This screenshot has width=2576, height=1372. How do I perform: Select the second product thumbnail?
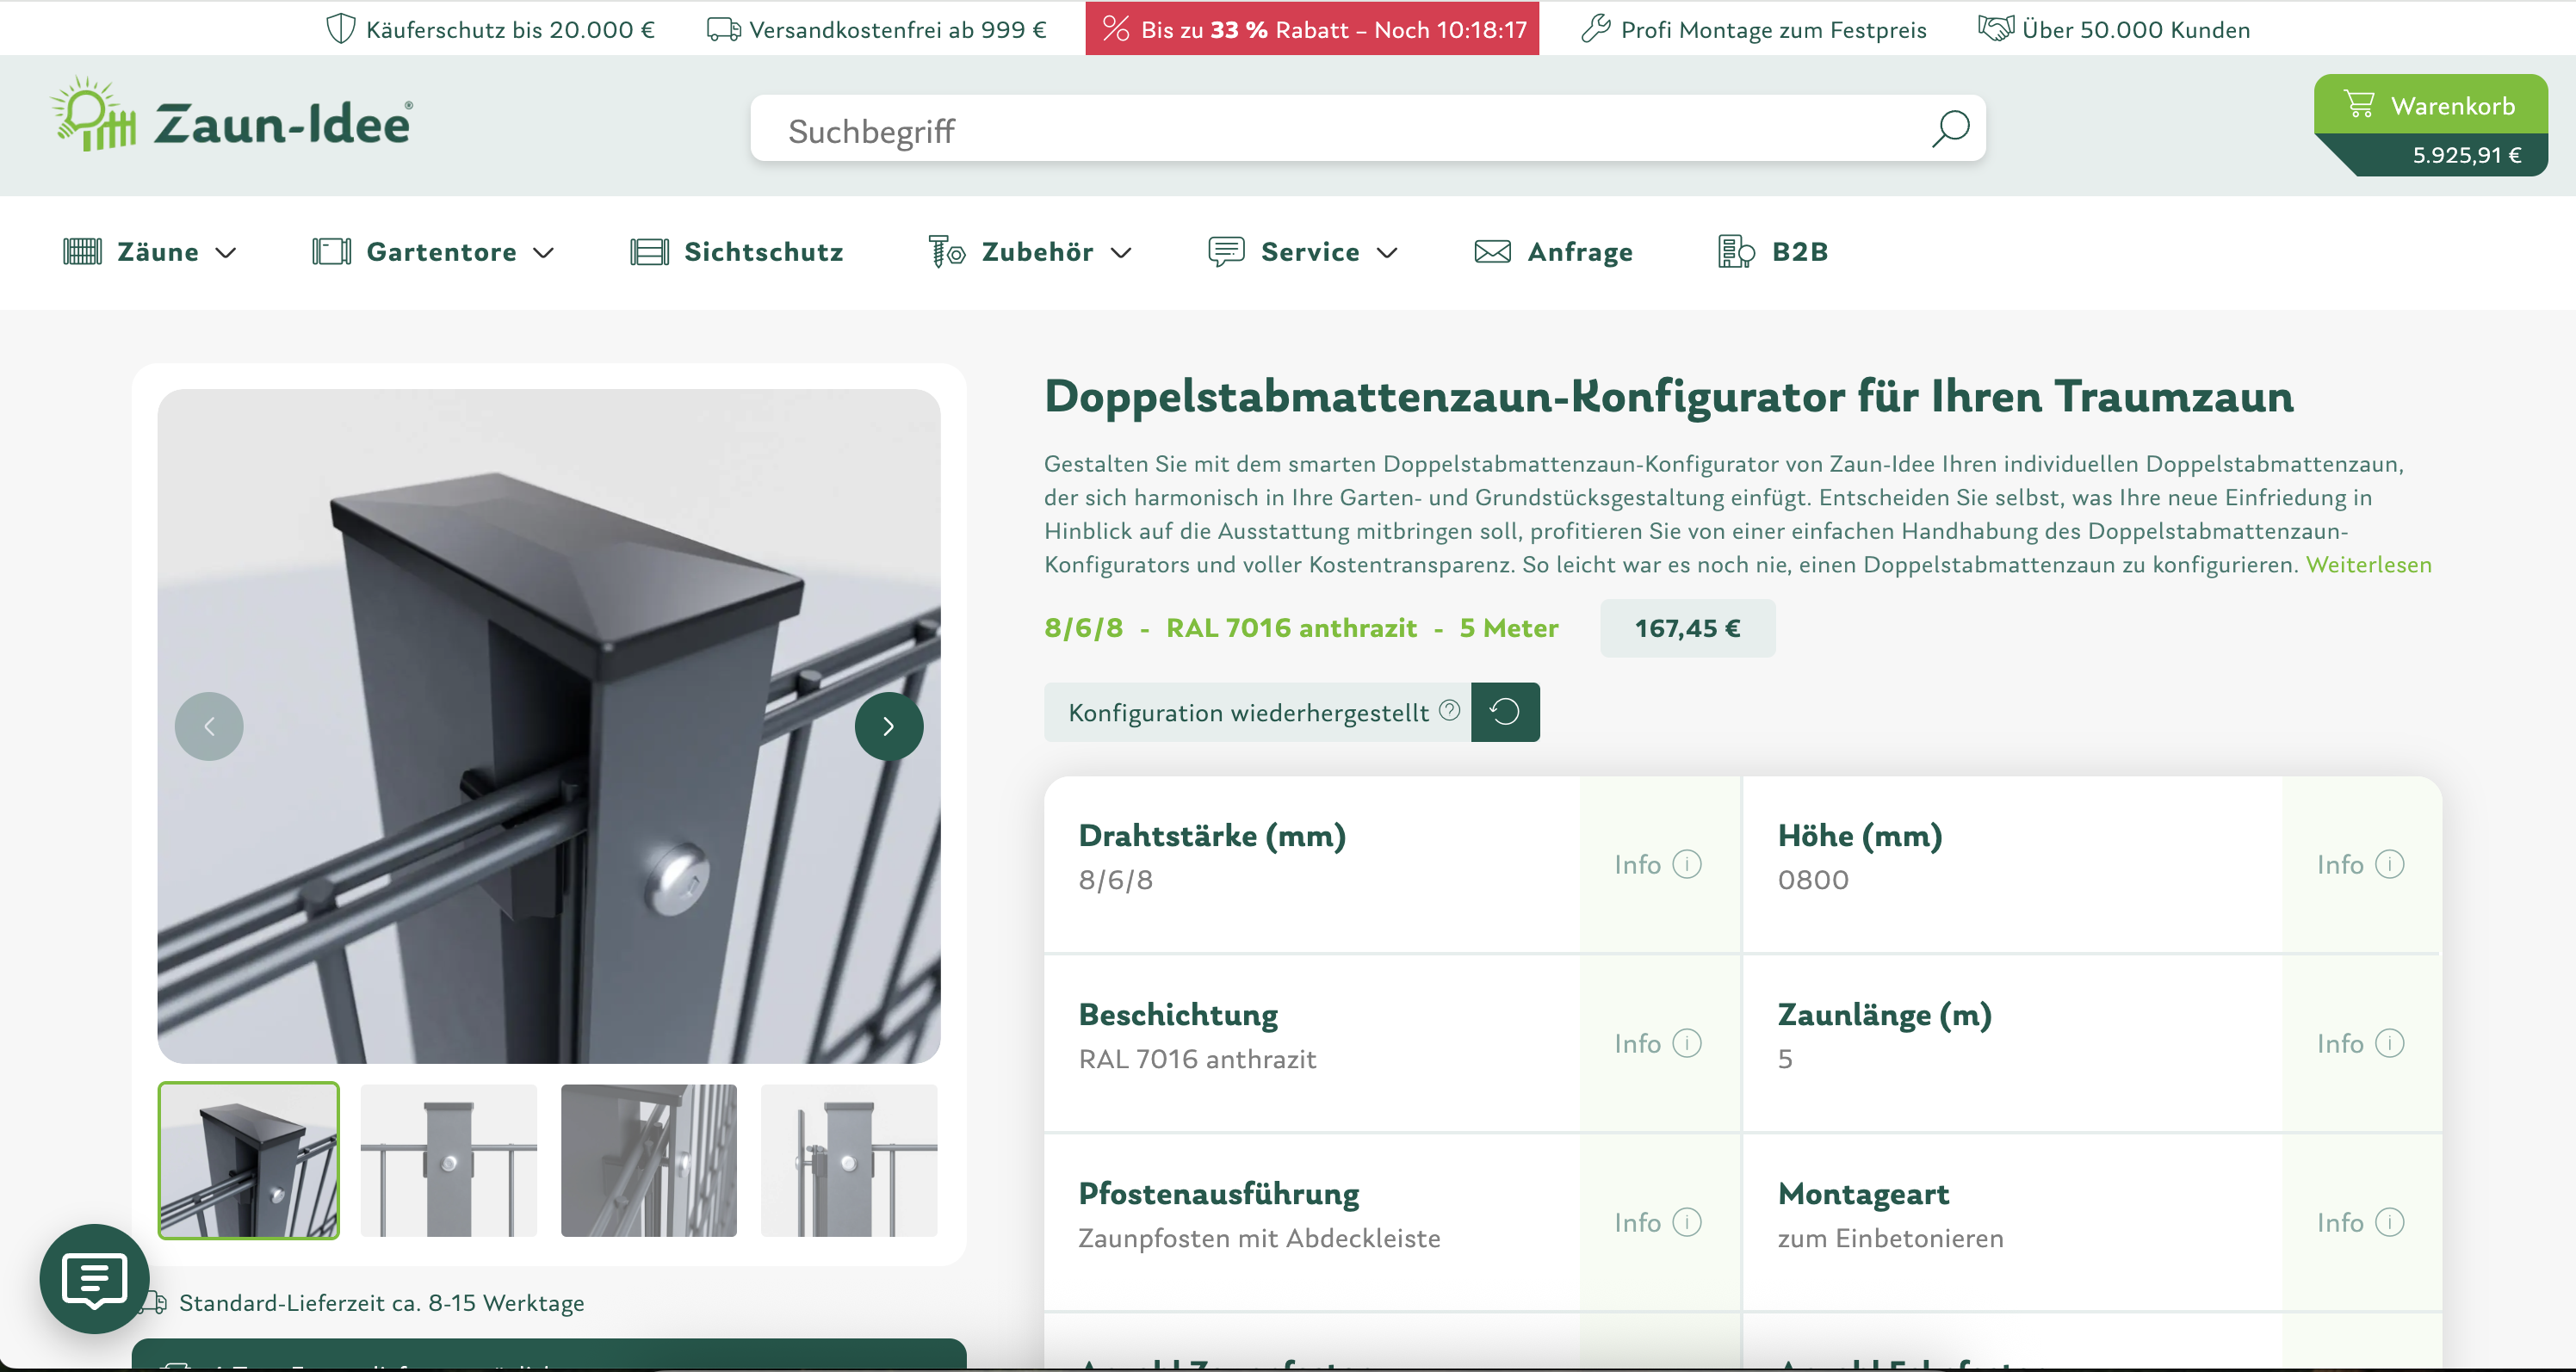(x=448, y=1160)
